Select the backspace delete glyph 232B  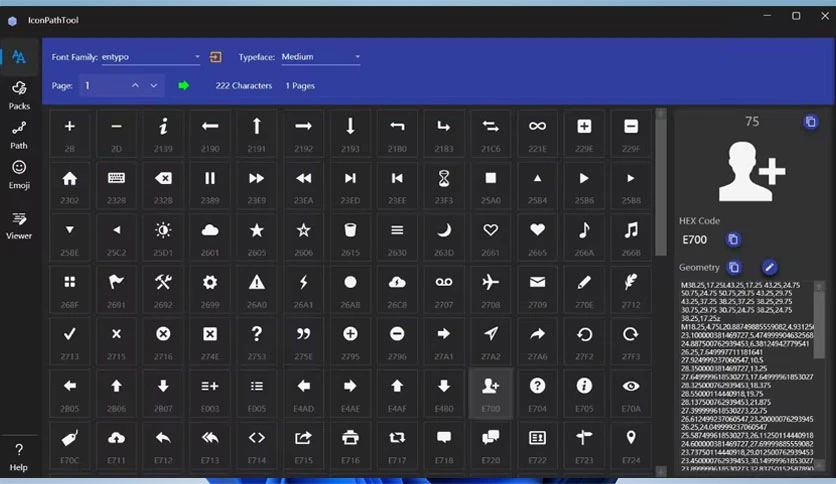pyautogui.click(x=163, y=185)
